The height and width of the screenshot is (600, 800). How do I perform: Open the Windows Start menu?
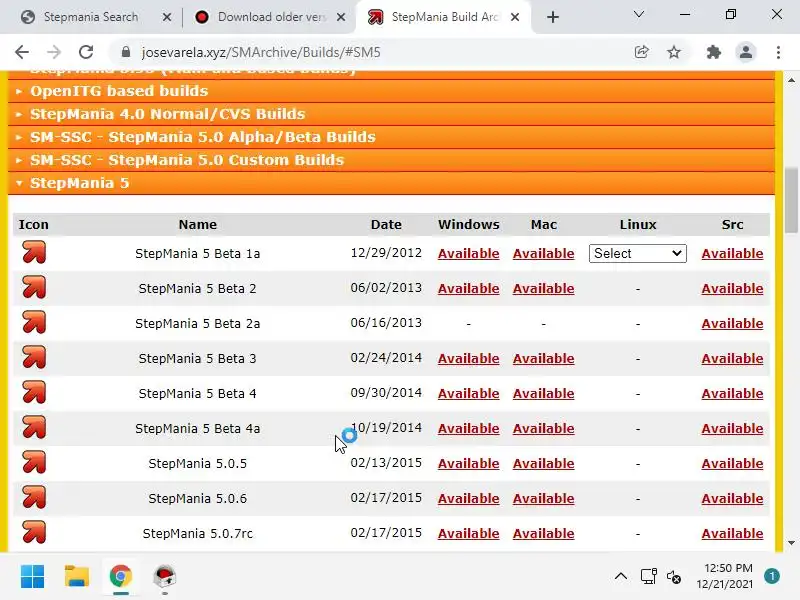(x=33, y=577)
